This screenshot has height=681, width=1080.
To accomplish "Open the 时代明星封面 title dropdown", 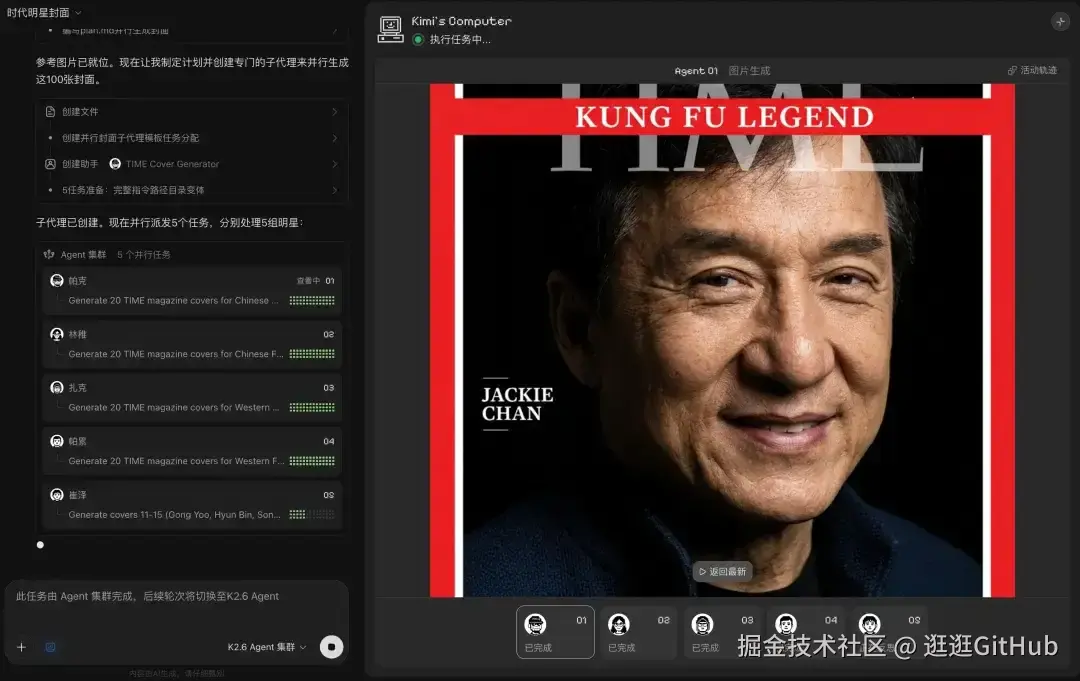I will coord(44,12).
